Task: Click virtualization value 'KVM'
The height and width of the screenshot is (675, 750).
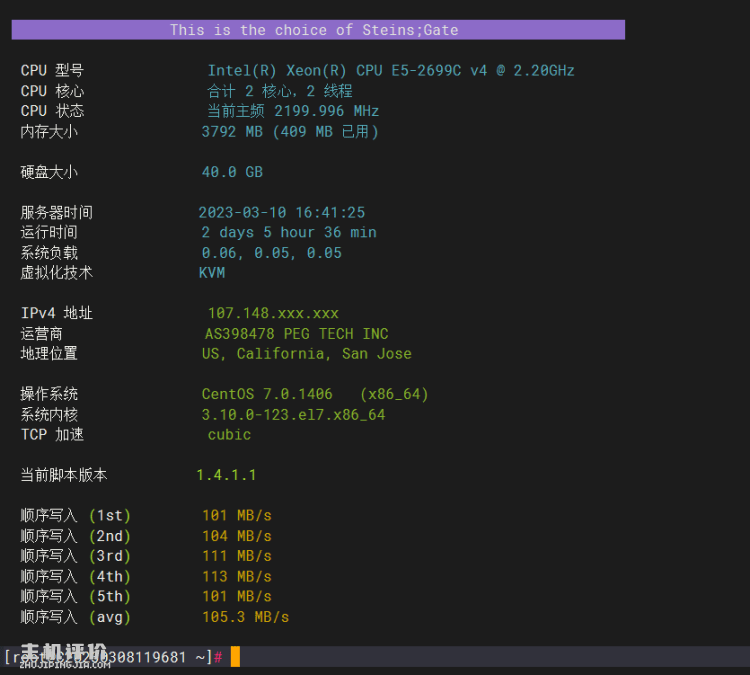Action: [x=212, y=273]
